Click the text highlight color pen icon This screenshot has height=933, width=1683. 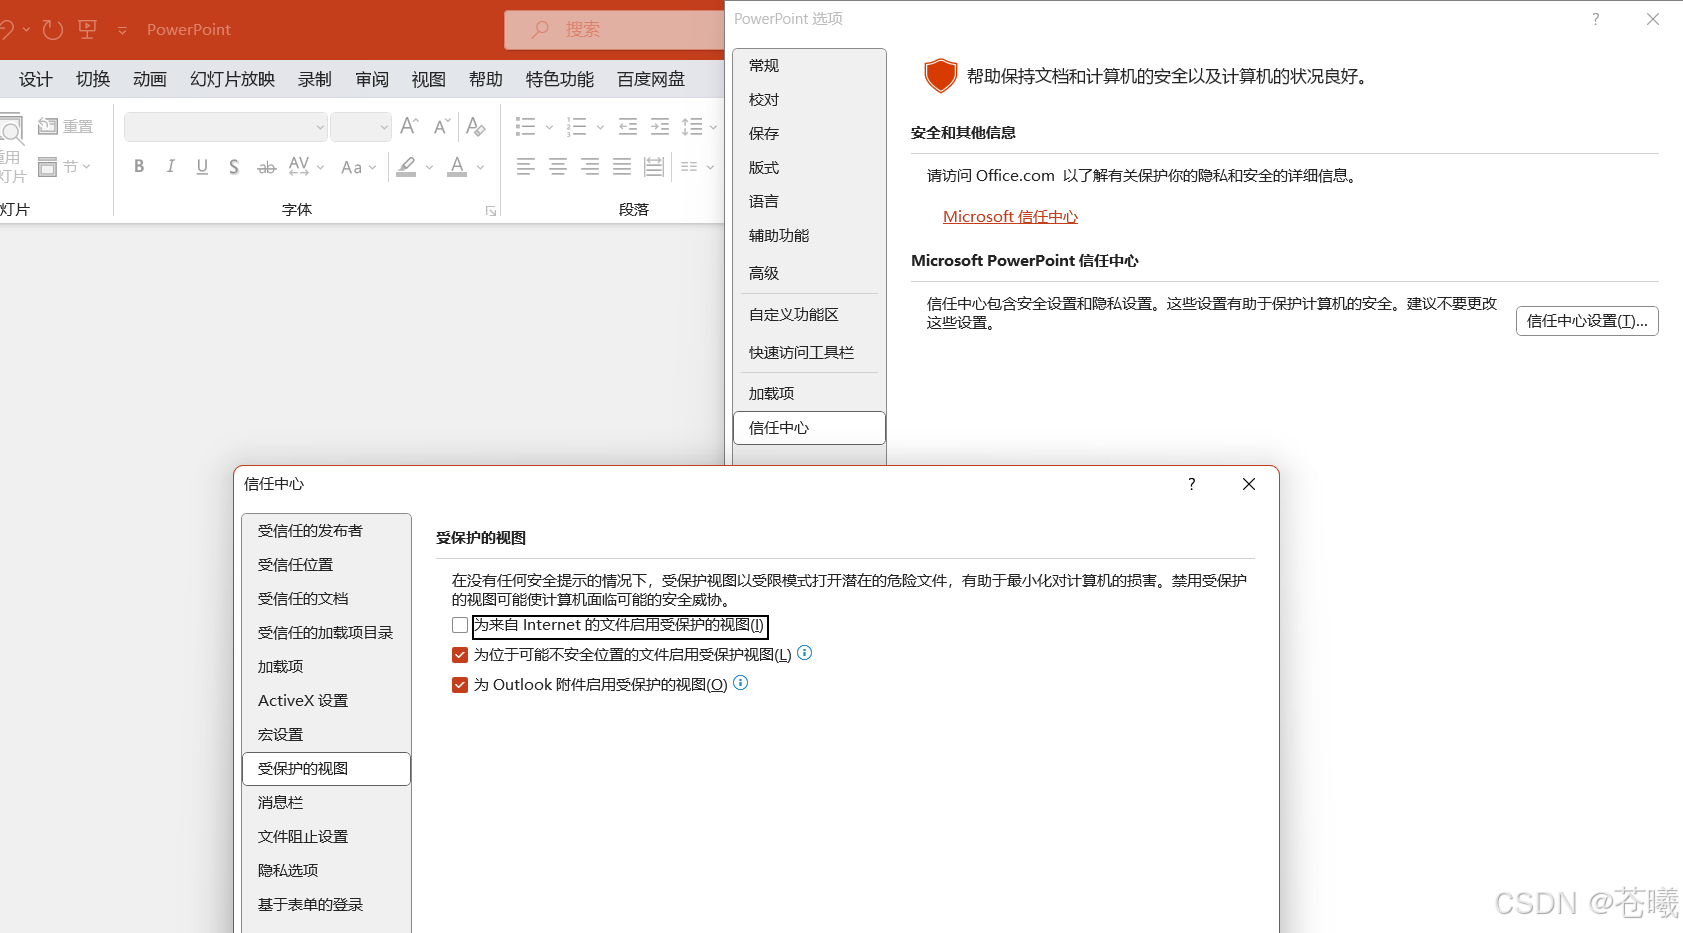(406, 167)
